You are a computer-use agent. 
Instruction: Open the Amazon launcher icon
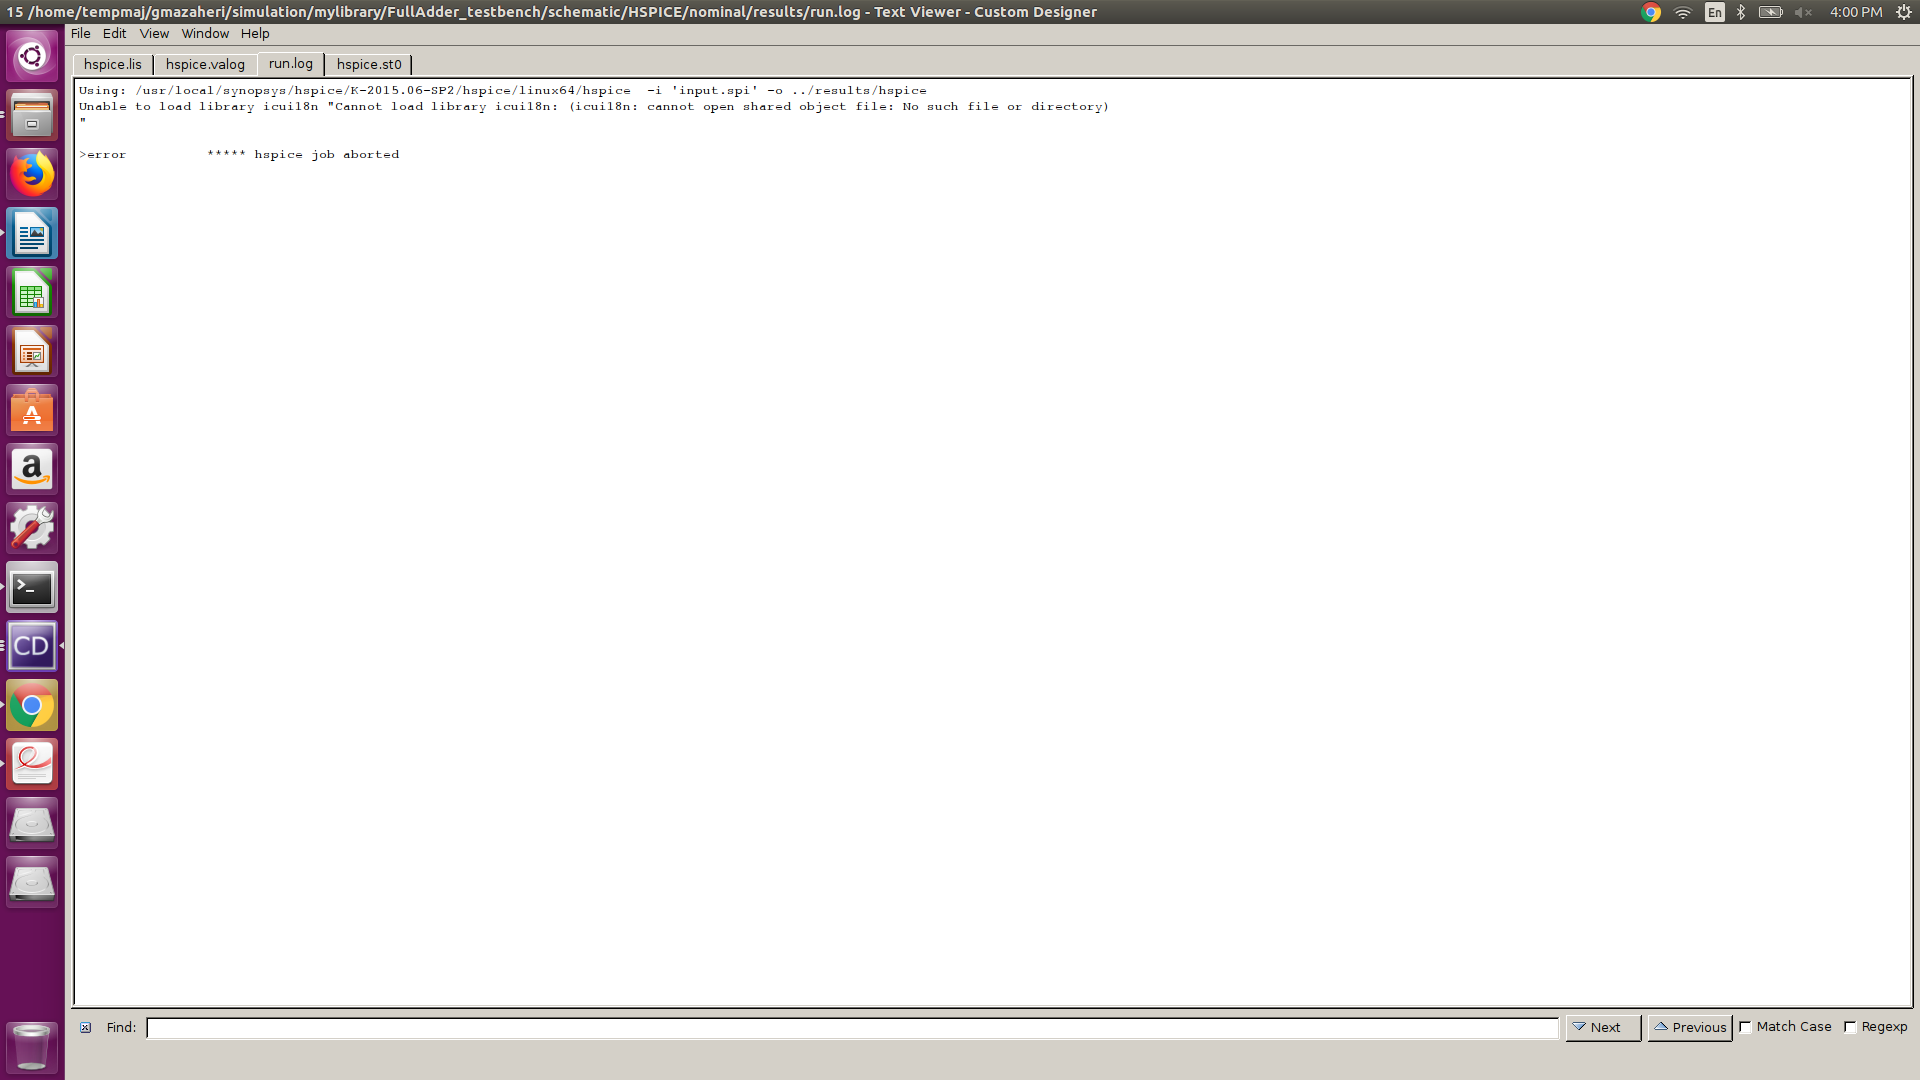coord(32,469)
